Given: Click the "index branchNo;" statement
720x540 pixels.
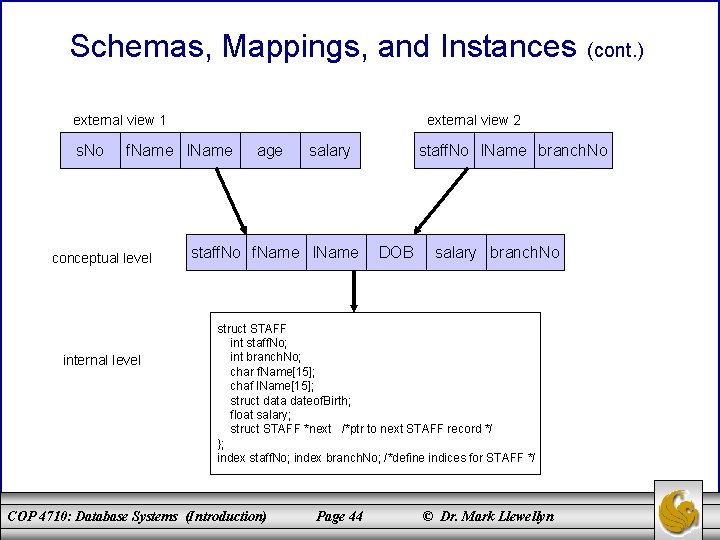Looking at the screenshot, I should (338, 458).
